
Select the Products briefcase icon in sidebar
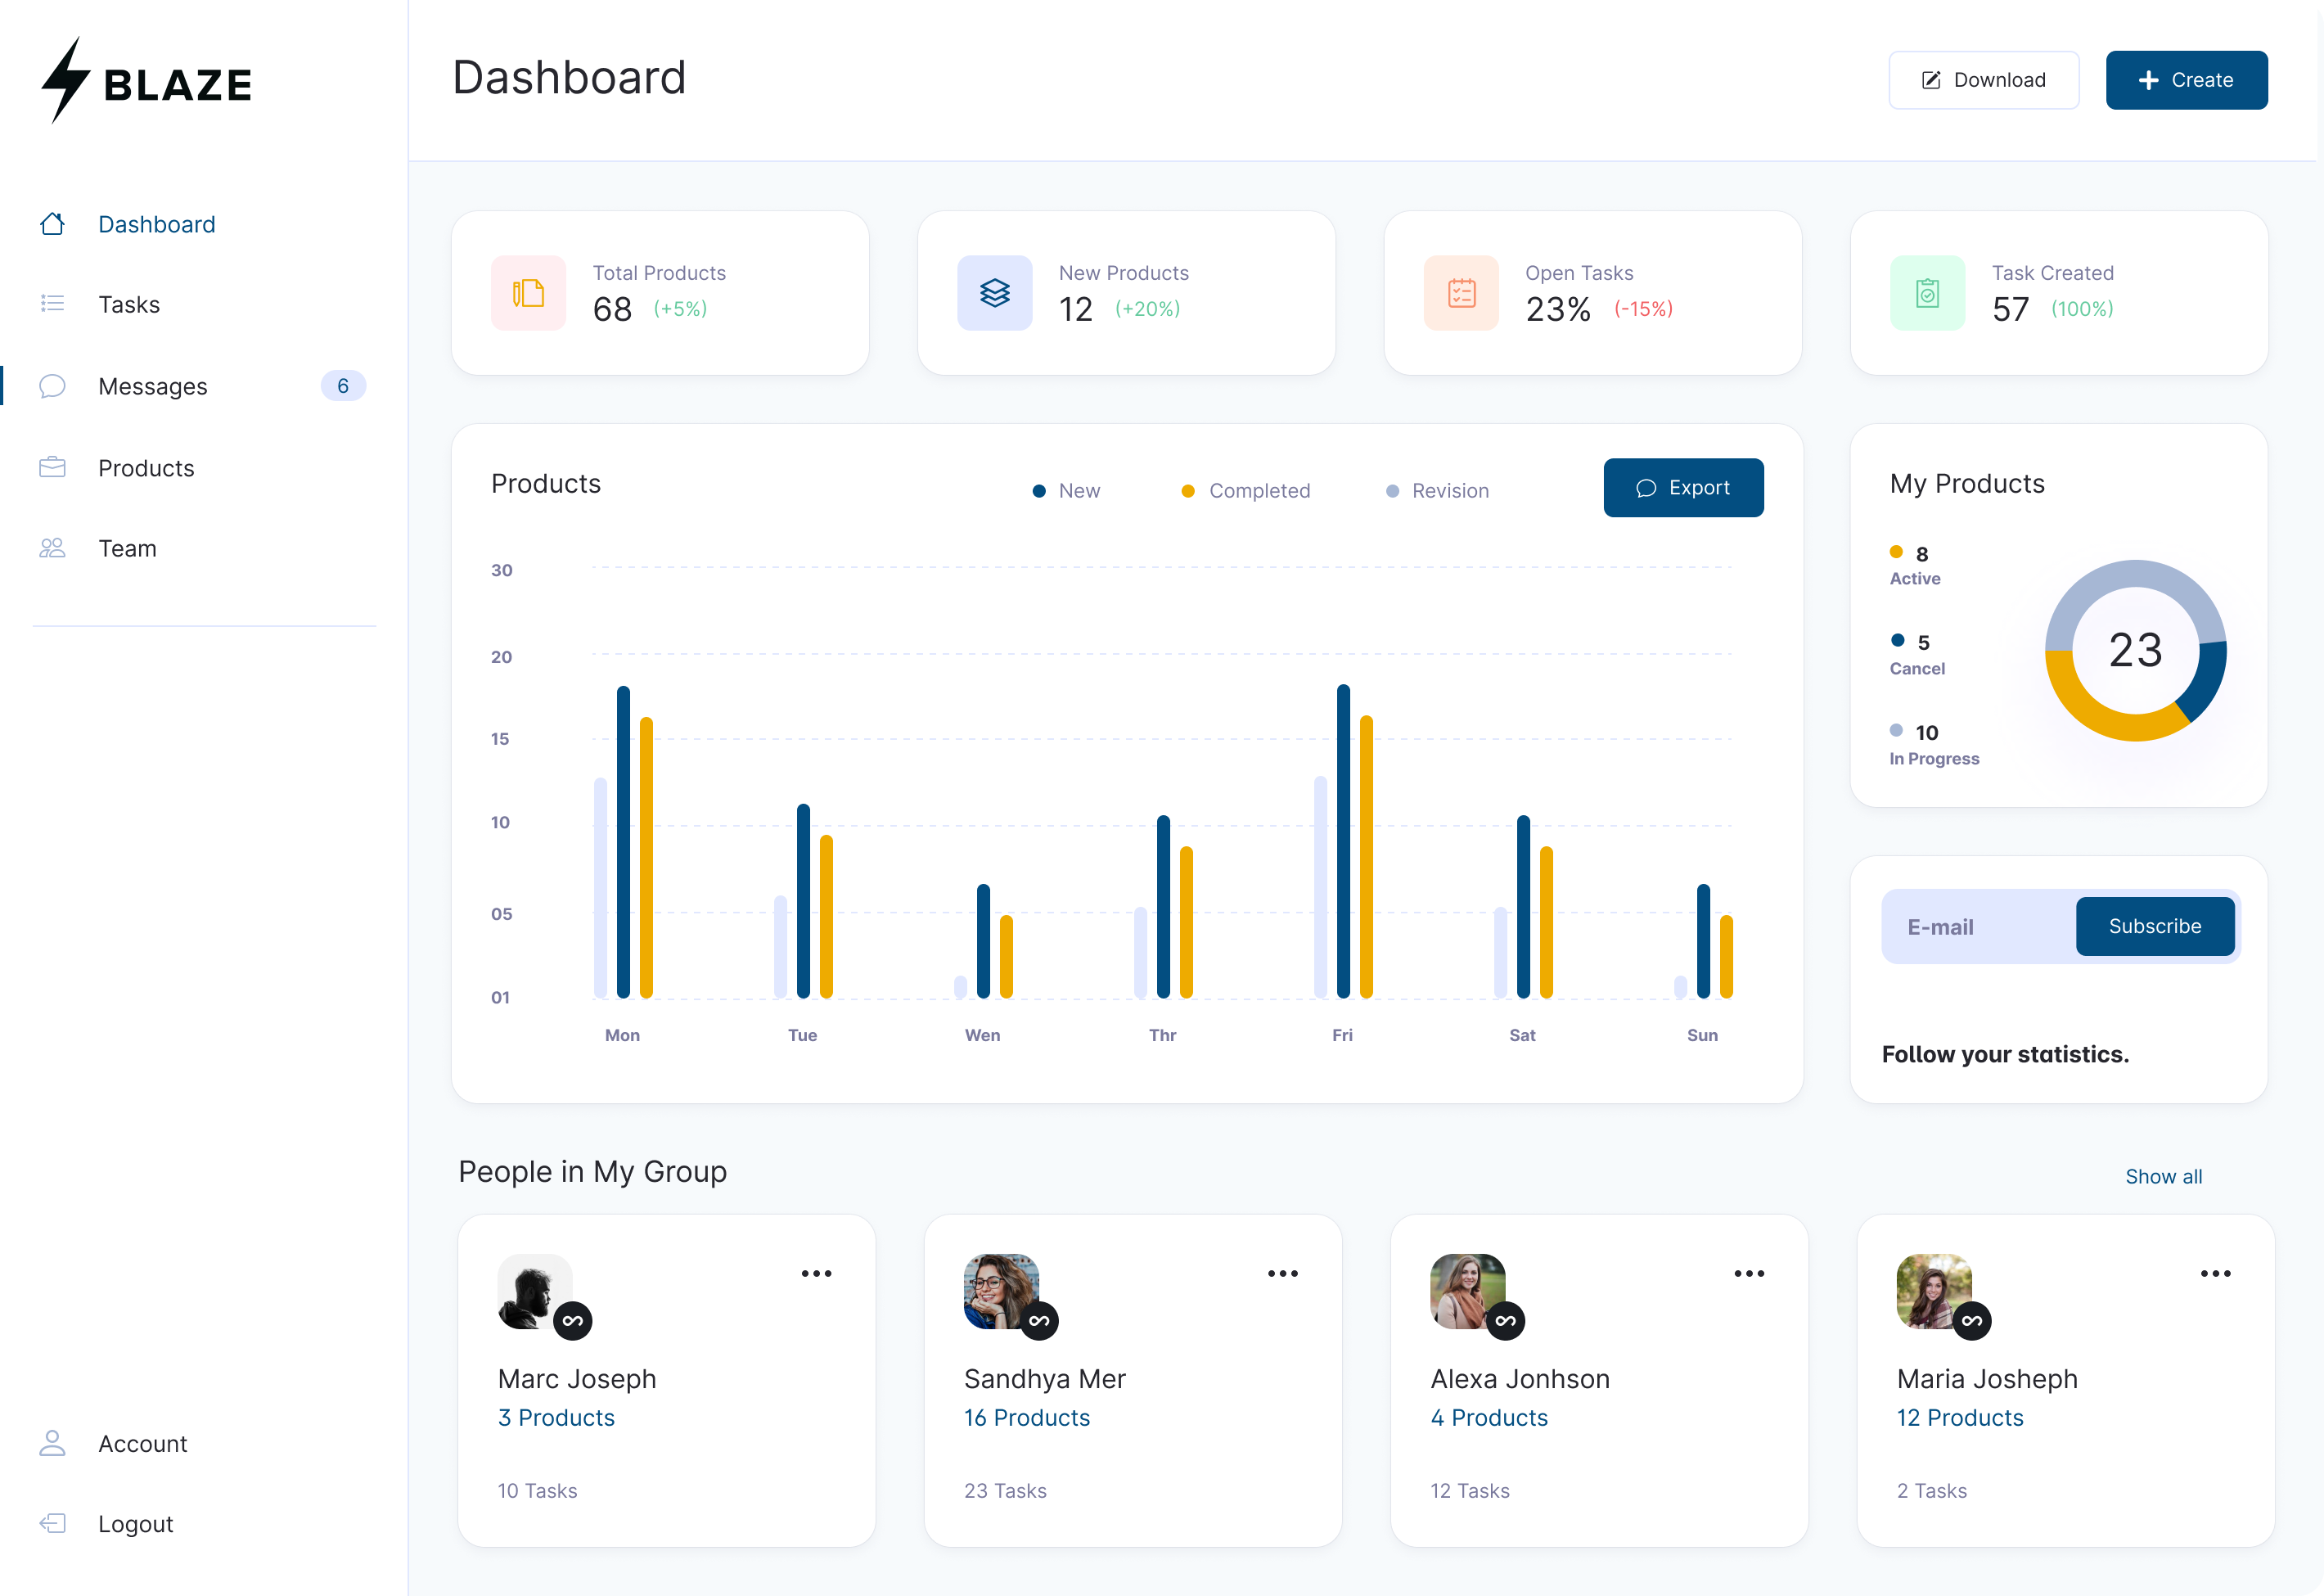pos(53,467)
